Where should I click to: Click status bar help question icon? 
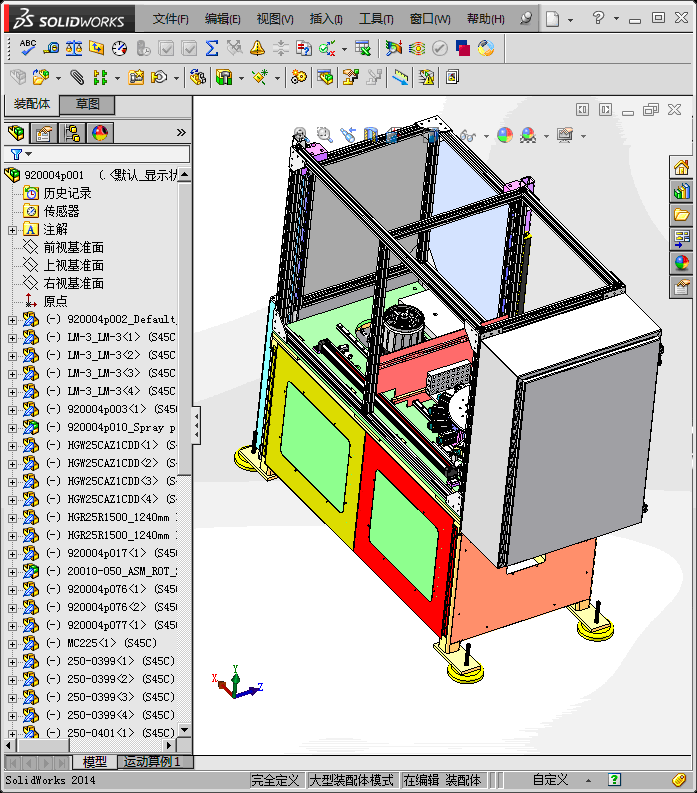click(614, 780)
